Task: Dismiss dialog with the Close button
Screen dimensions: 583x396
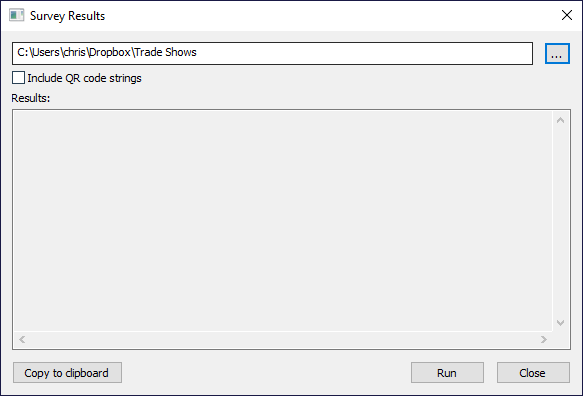Action: coord(533,373)
